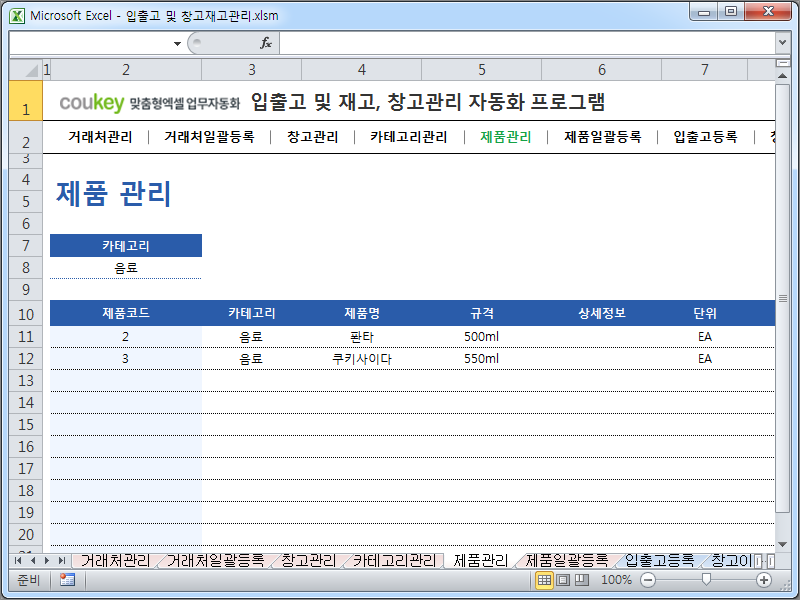Expand the formula bar chevron
The height and width of the screenshot is (600, 800).
pyautogui.click(x=782, y=43)
